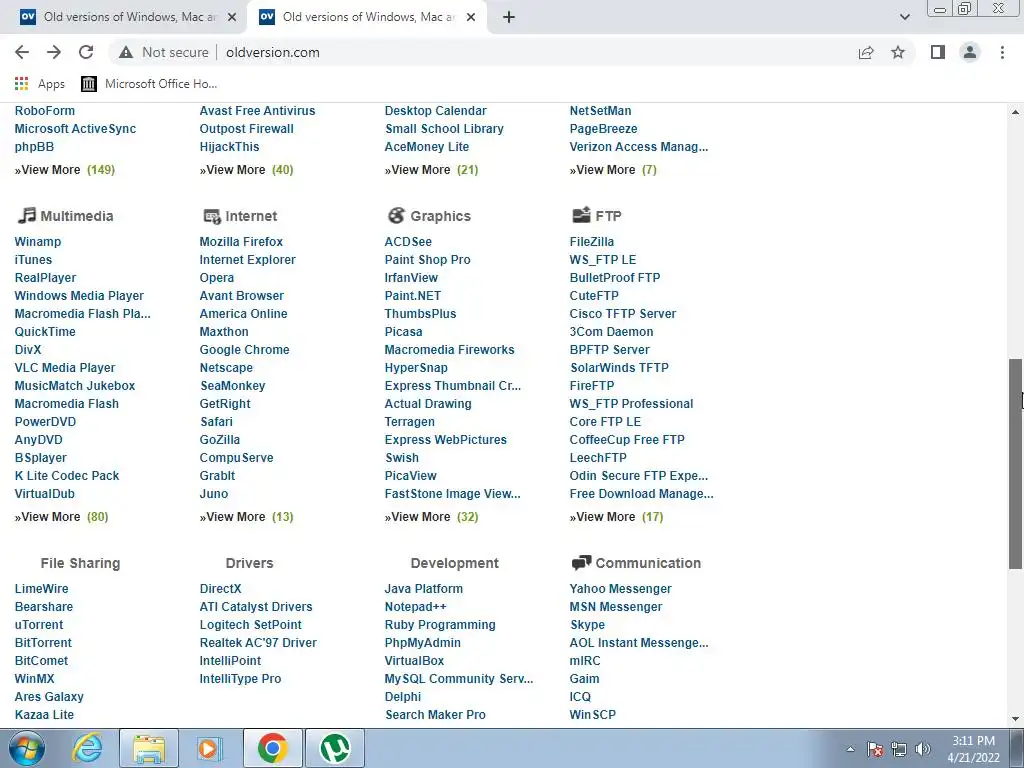Click the Chrome icon in the taskbar

pyautogui.click(x=273, y=748)
